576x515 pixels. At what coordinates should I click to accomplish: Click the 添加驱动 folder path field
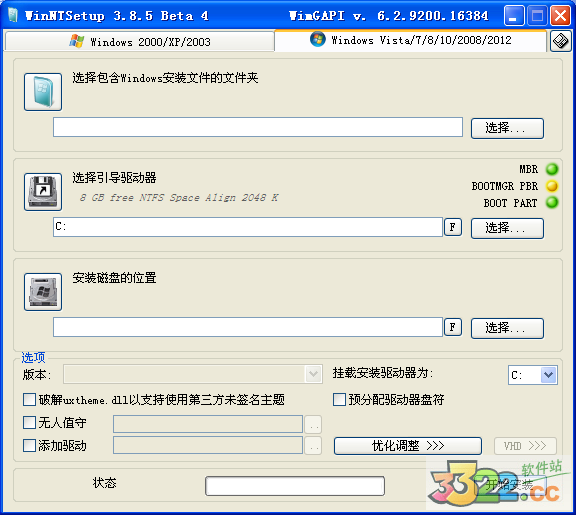point(208,445)
